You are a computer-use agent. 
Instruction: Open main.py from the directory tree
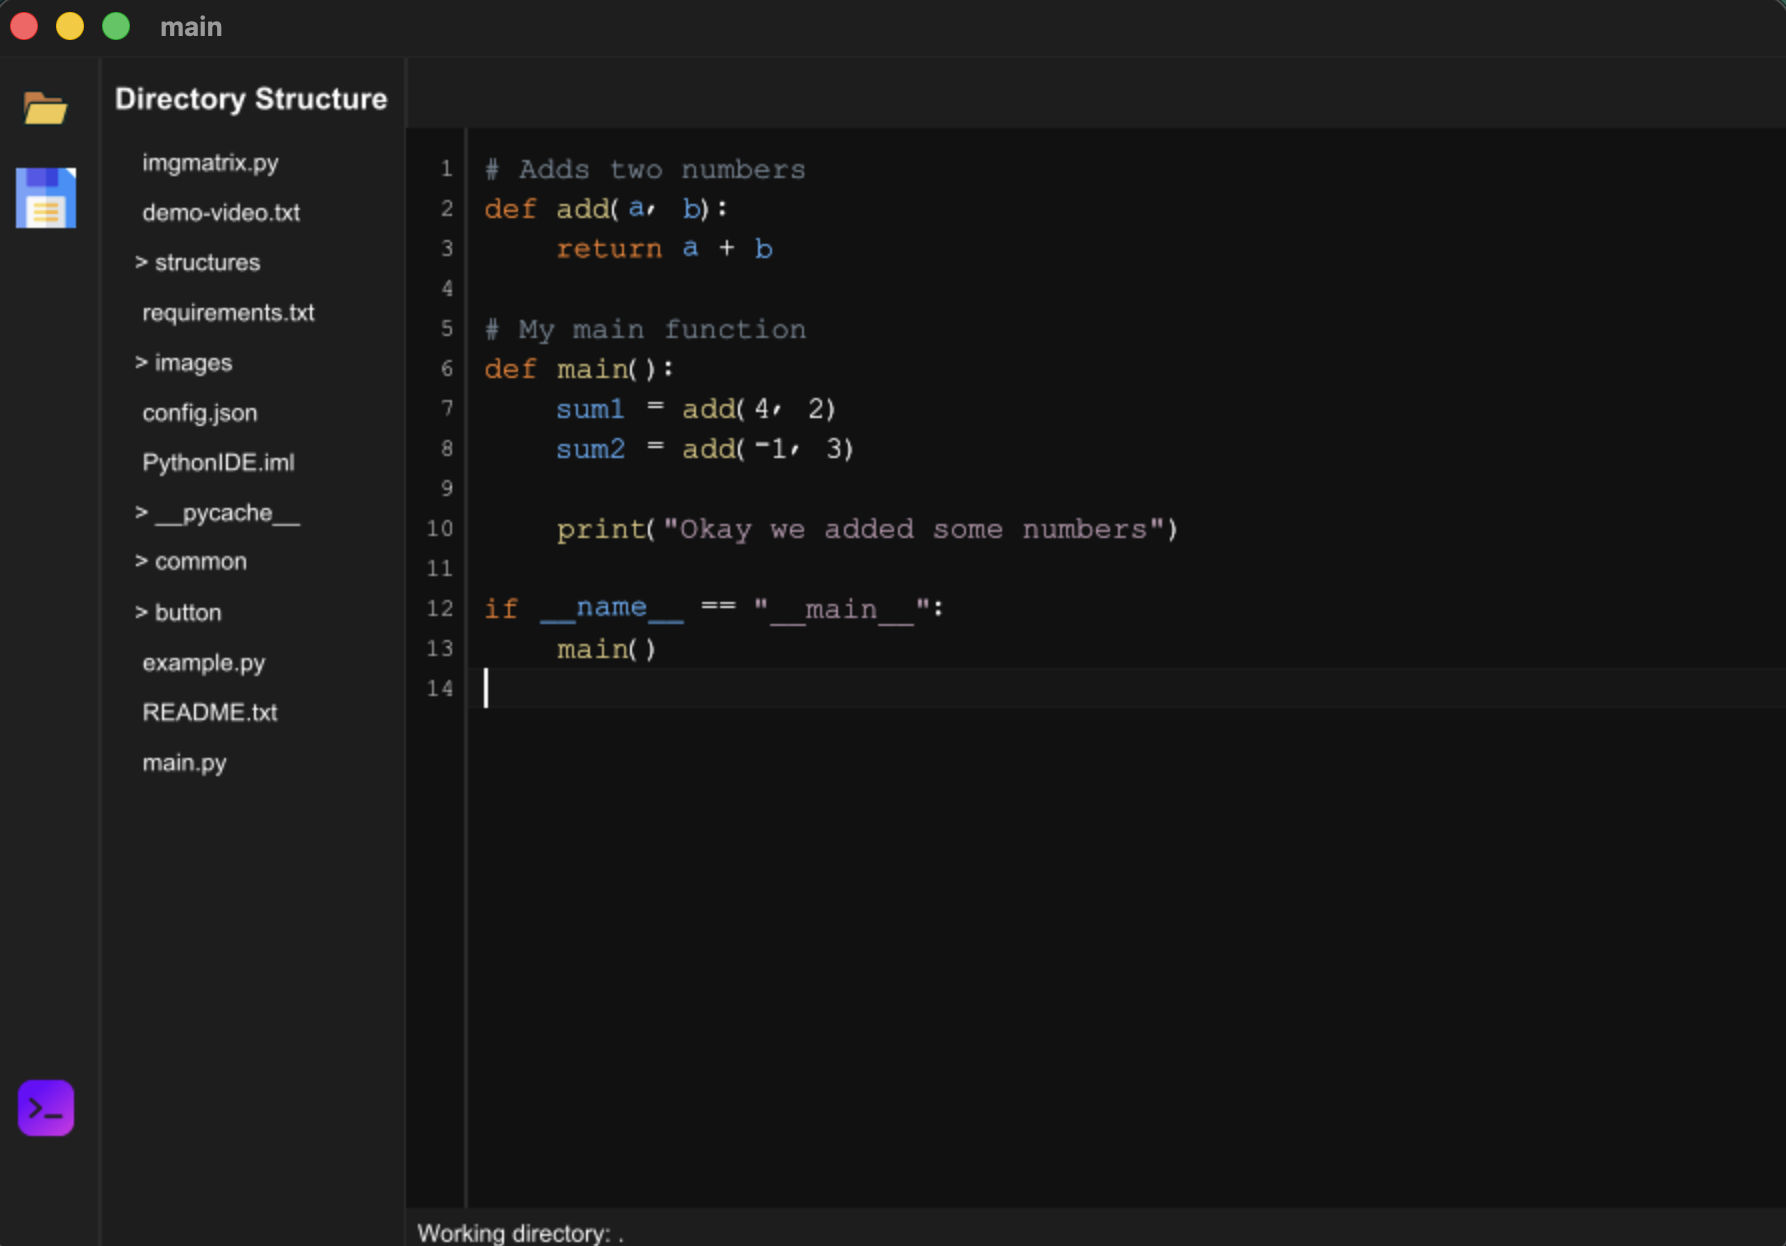(x=184, y=762)
